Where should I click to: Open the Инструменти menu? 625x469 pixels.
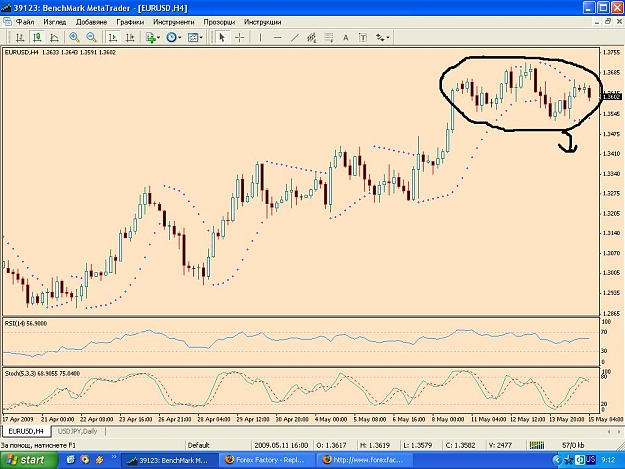point(173,22)
